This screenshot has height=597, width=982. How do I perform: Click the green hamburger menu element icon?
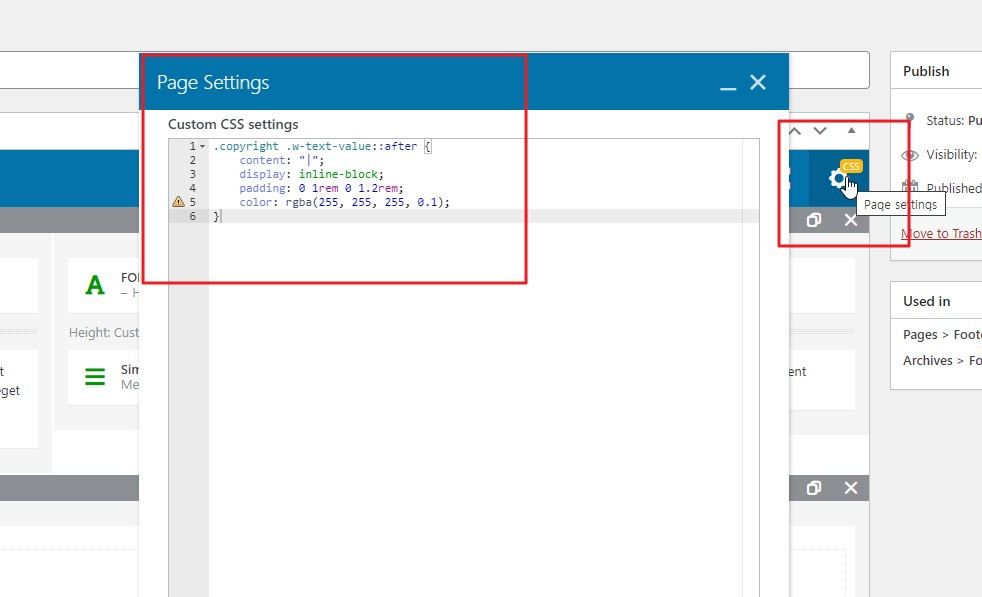point(95,376)
